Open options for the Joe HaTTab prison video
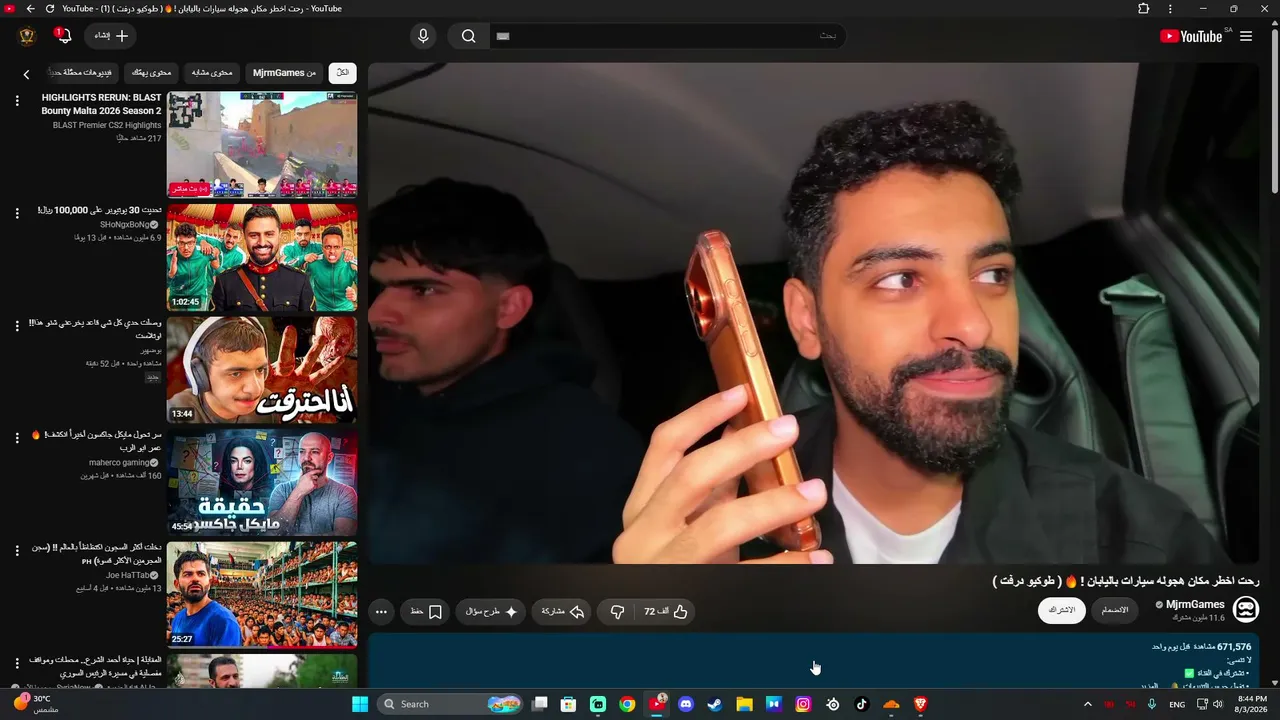This screenshot has height=720, width=1280. point(17,551)
